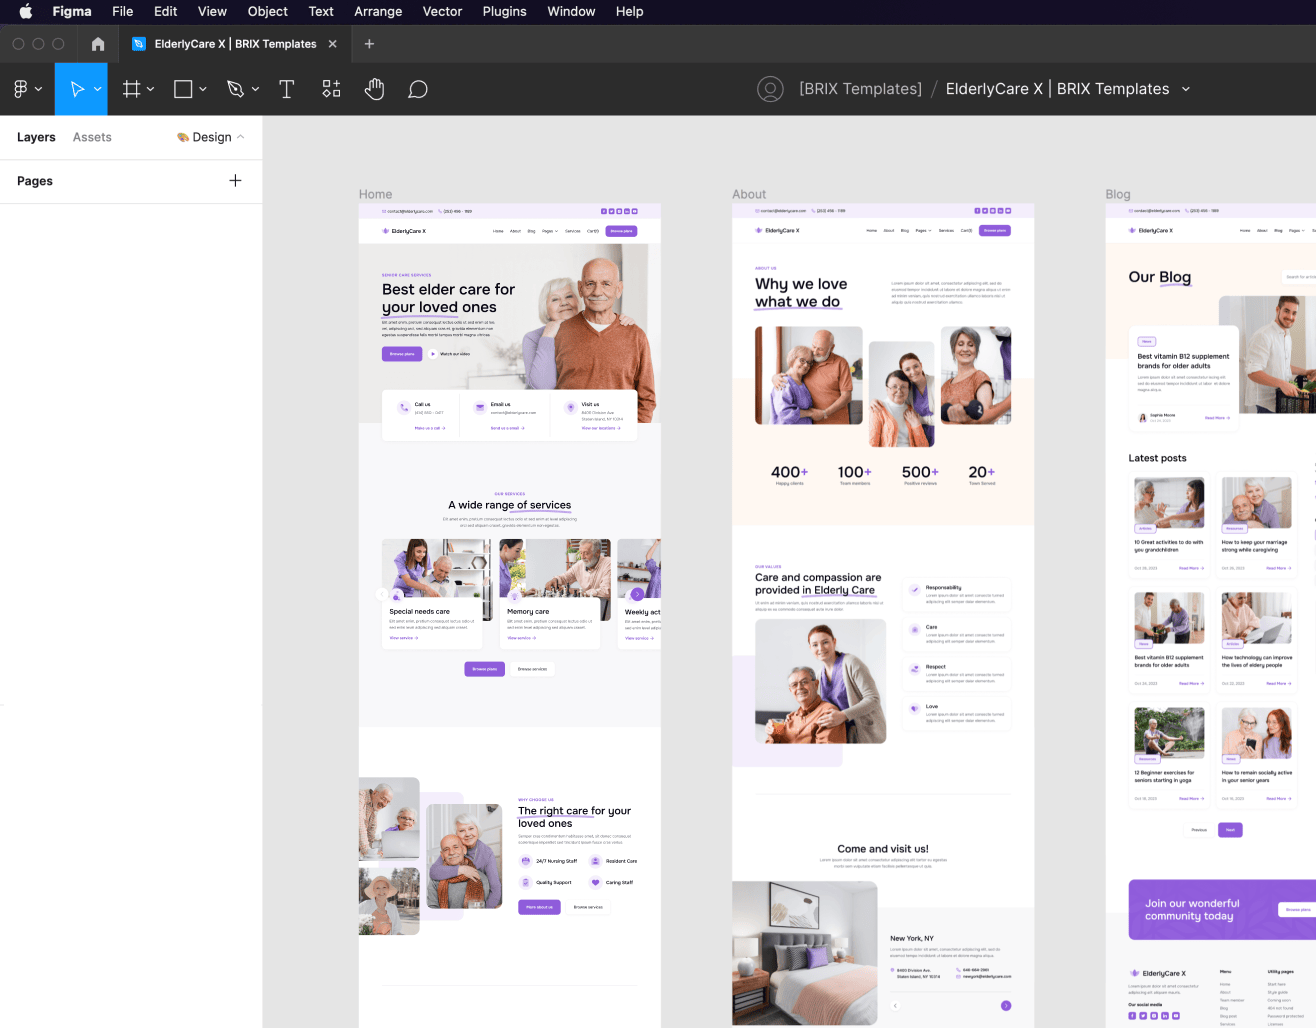Open the Resources panel icon
Image resolution: width=1316 pixels, height=1028 pixels.
click(x=330, y=88)
